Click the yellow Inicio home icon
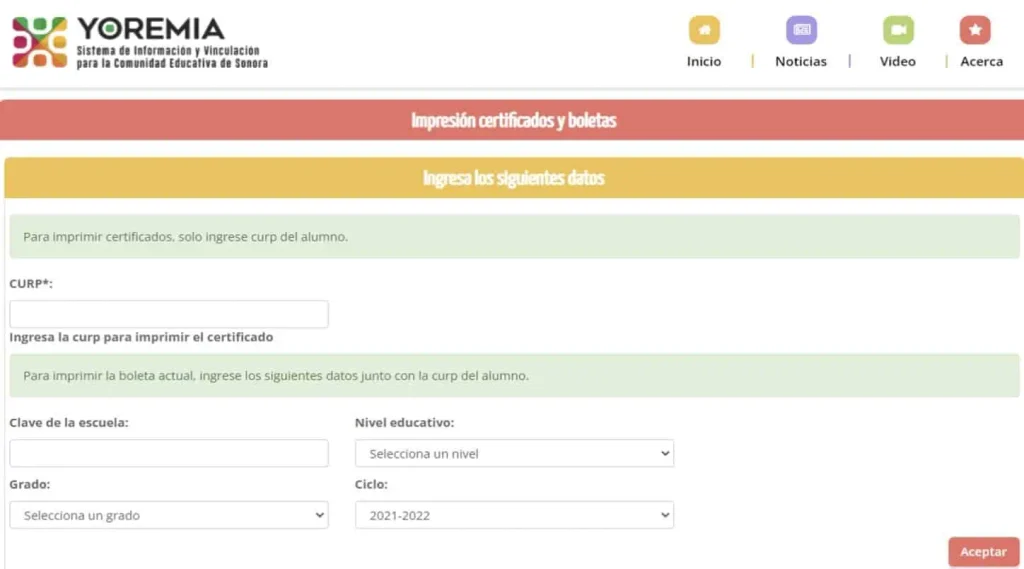Image resolution: width=1024 pixels, height=569 pixels. (704, 30)
